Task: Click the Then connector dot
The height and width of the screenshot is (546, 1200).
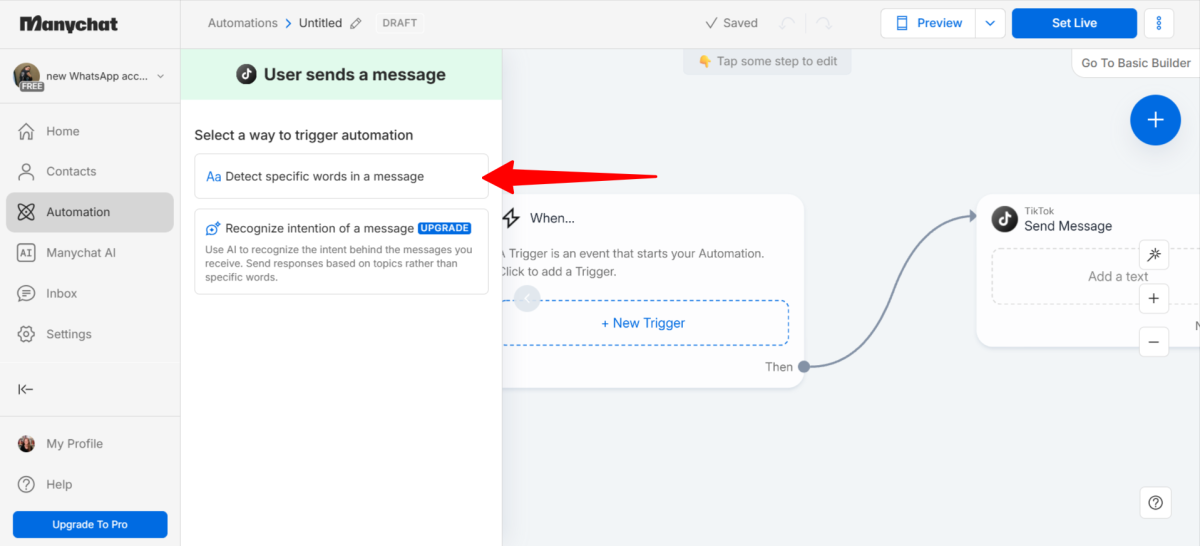Action: [804, 367]
